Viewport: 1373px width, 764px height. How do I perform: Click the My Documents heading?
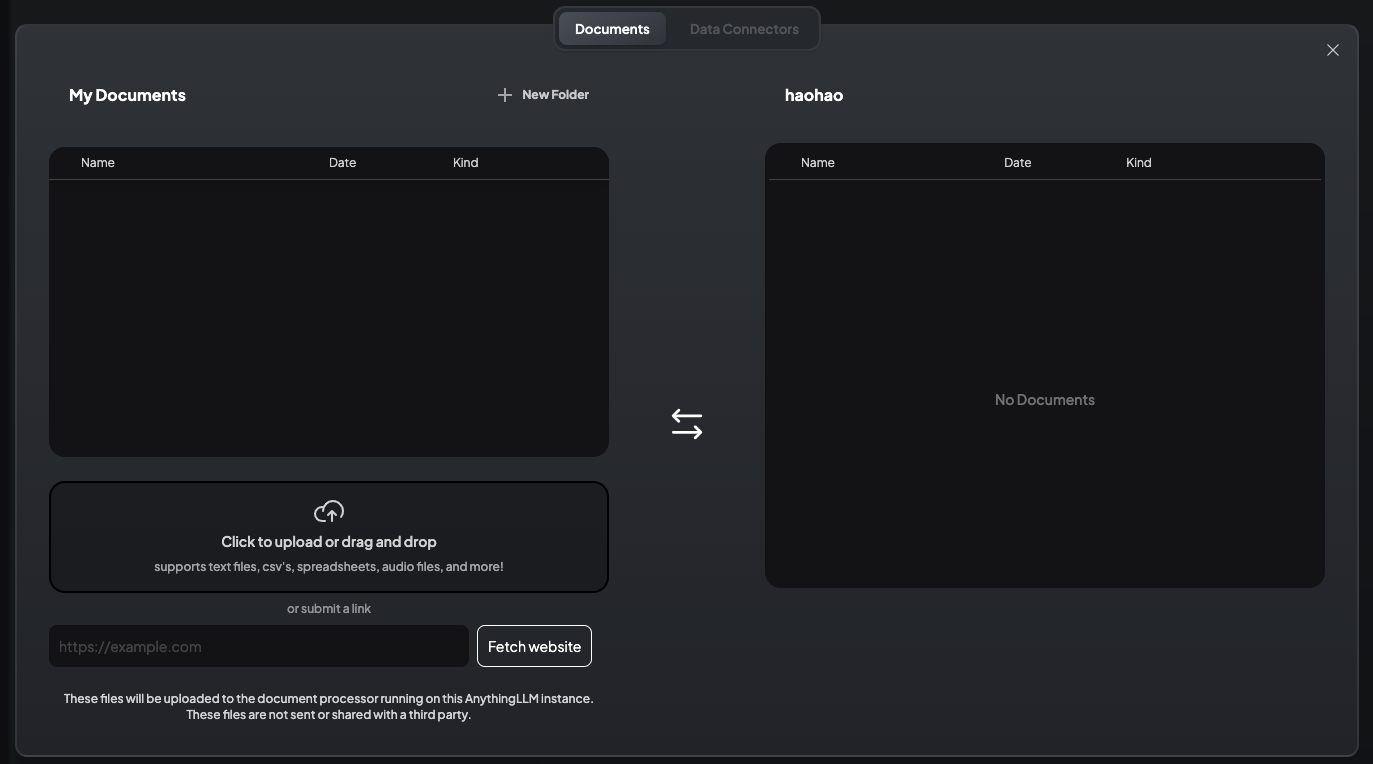[x=127, y=95]
